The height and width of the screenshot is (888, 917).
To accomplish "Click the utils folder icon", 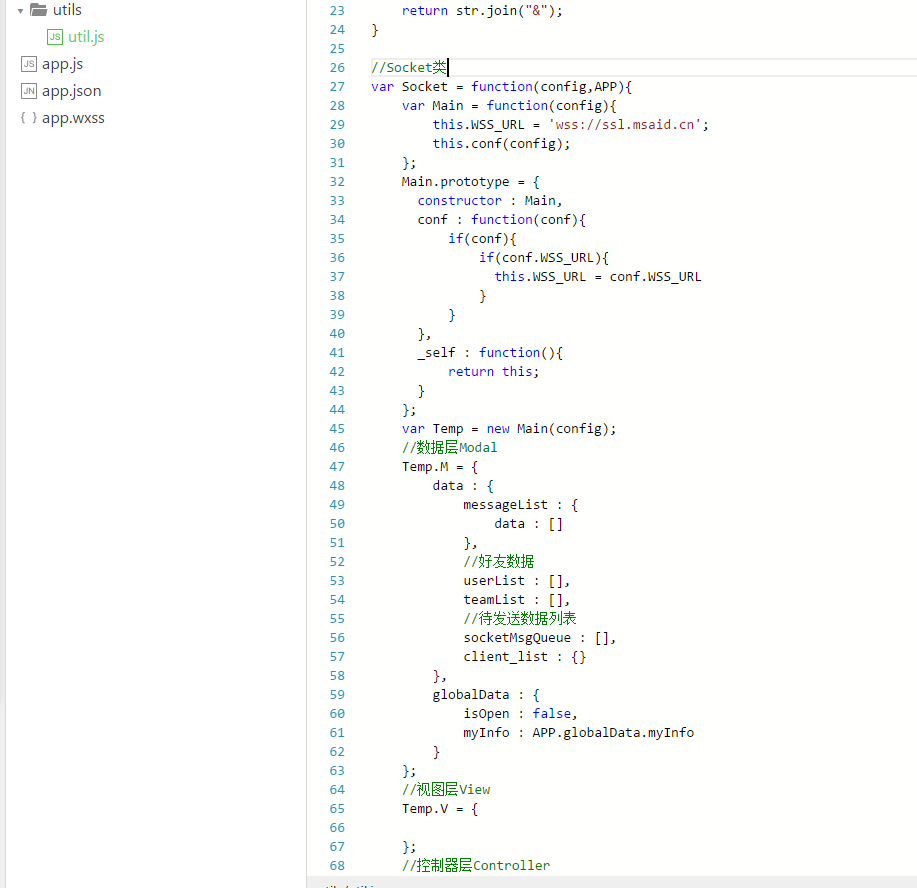I will coord(39,10).
